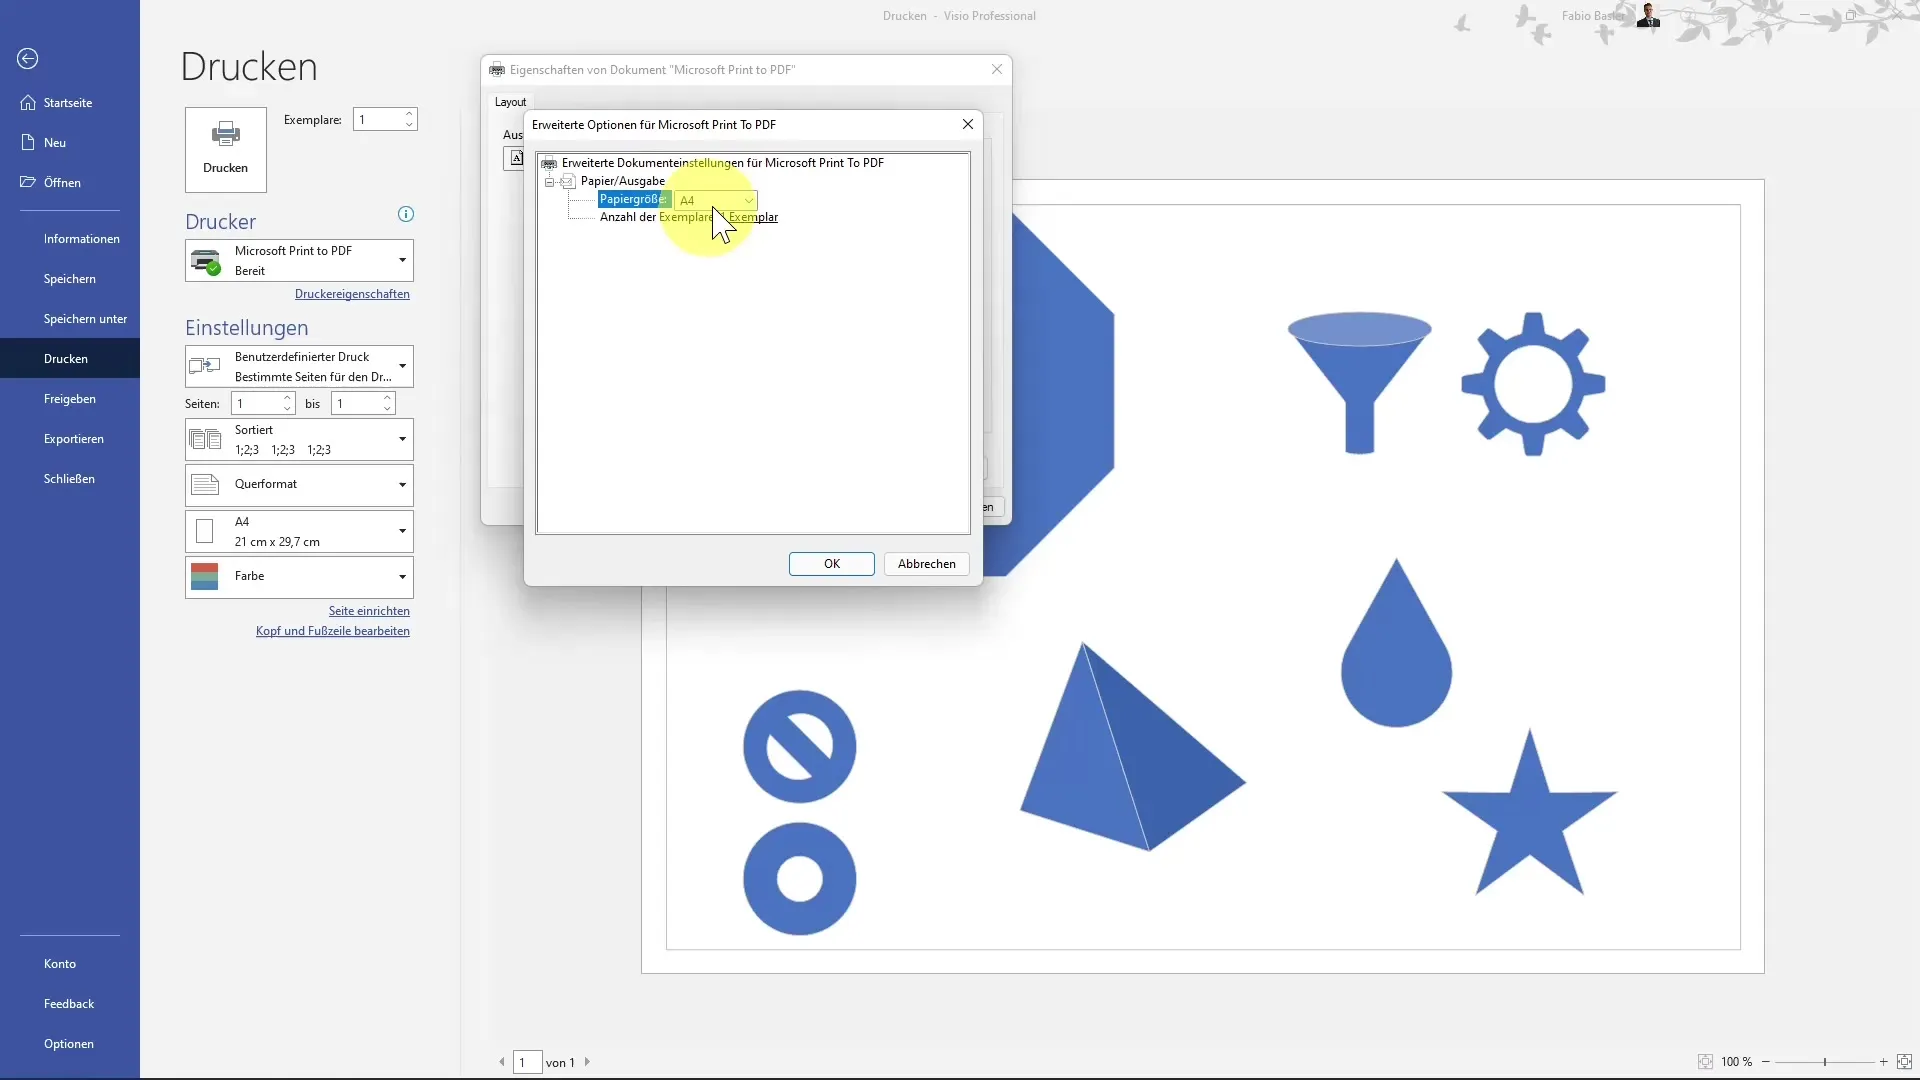Click the Sortiert collating icon

click(x=206, y=439)
